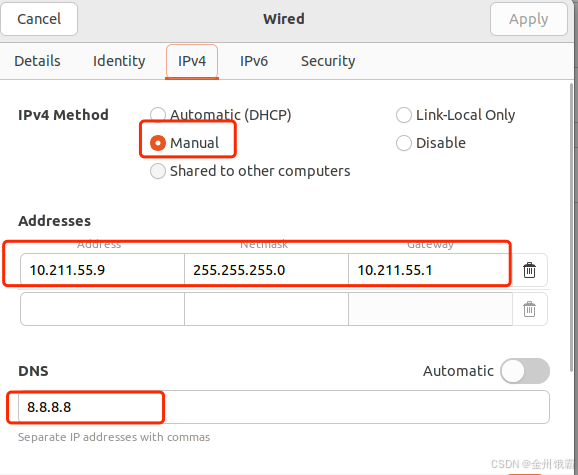Click the gateway field 10.211.55.1

[430, 270]
